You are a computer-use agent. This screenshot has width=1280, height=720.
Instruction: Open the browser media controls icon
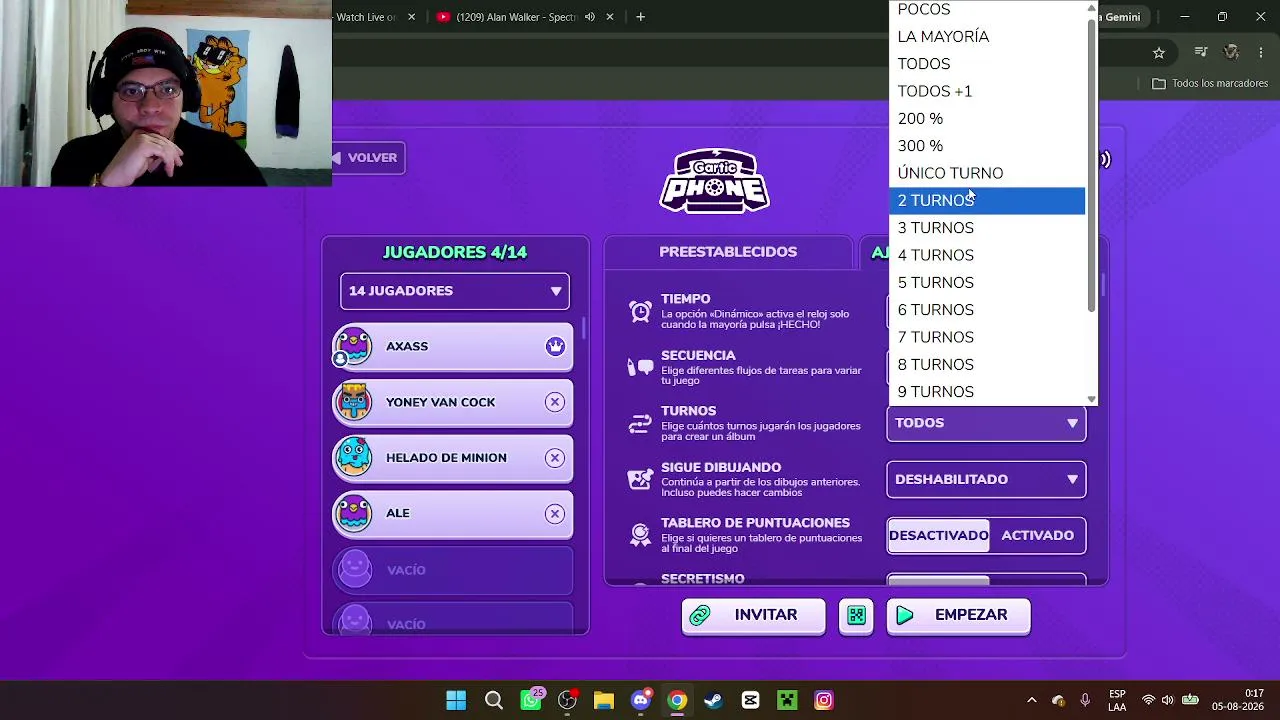[x=1201, y=53]
